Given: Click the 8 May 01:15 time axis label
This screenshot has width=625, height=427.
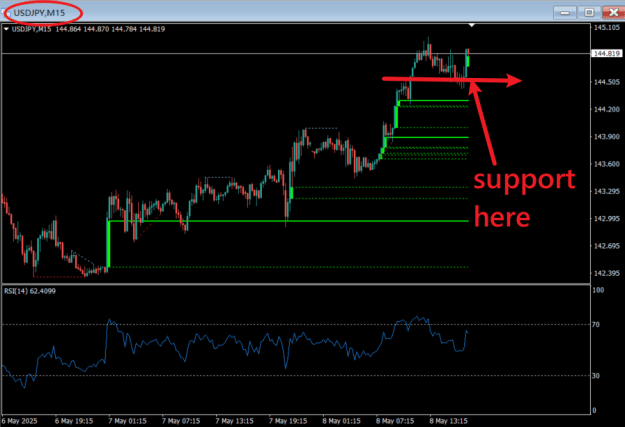Looking at the screenshot, I should click(342, 421).
